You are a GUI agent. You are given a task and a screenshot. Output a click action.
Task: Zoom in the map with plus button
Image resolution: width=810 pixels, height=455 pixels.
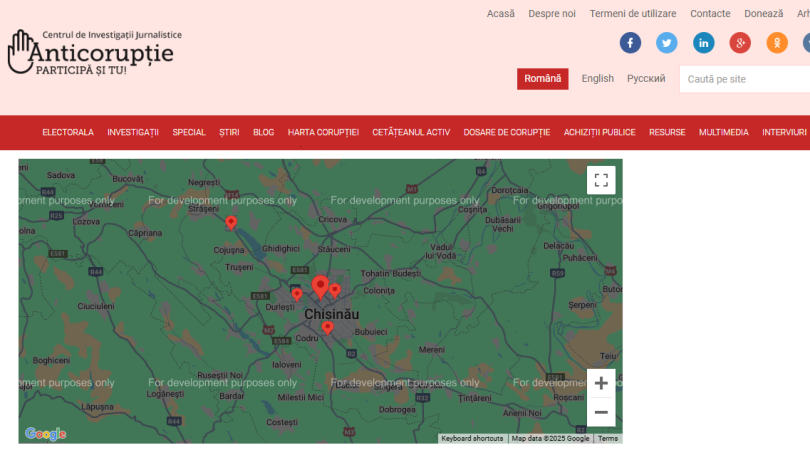[x=601, y=383]
